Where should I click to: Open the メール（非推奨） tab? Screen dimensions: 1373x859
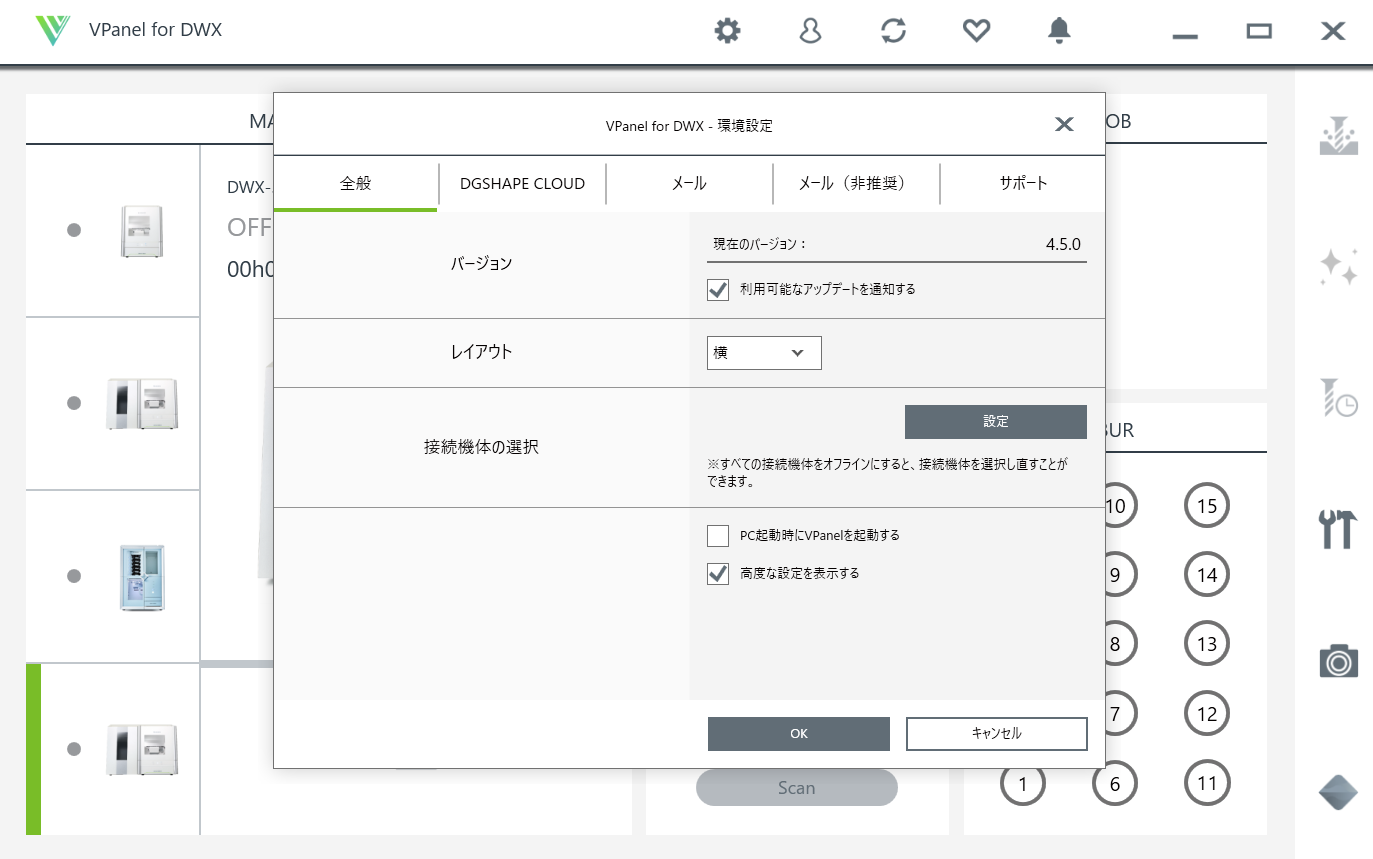[x=856, y=184]
